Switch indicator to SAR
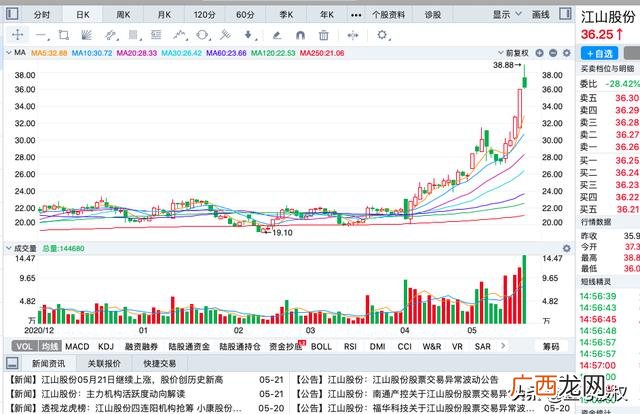This screenshot has width=640, height=414. (482, 347)
